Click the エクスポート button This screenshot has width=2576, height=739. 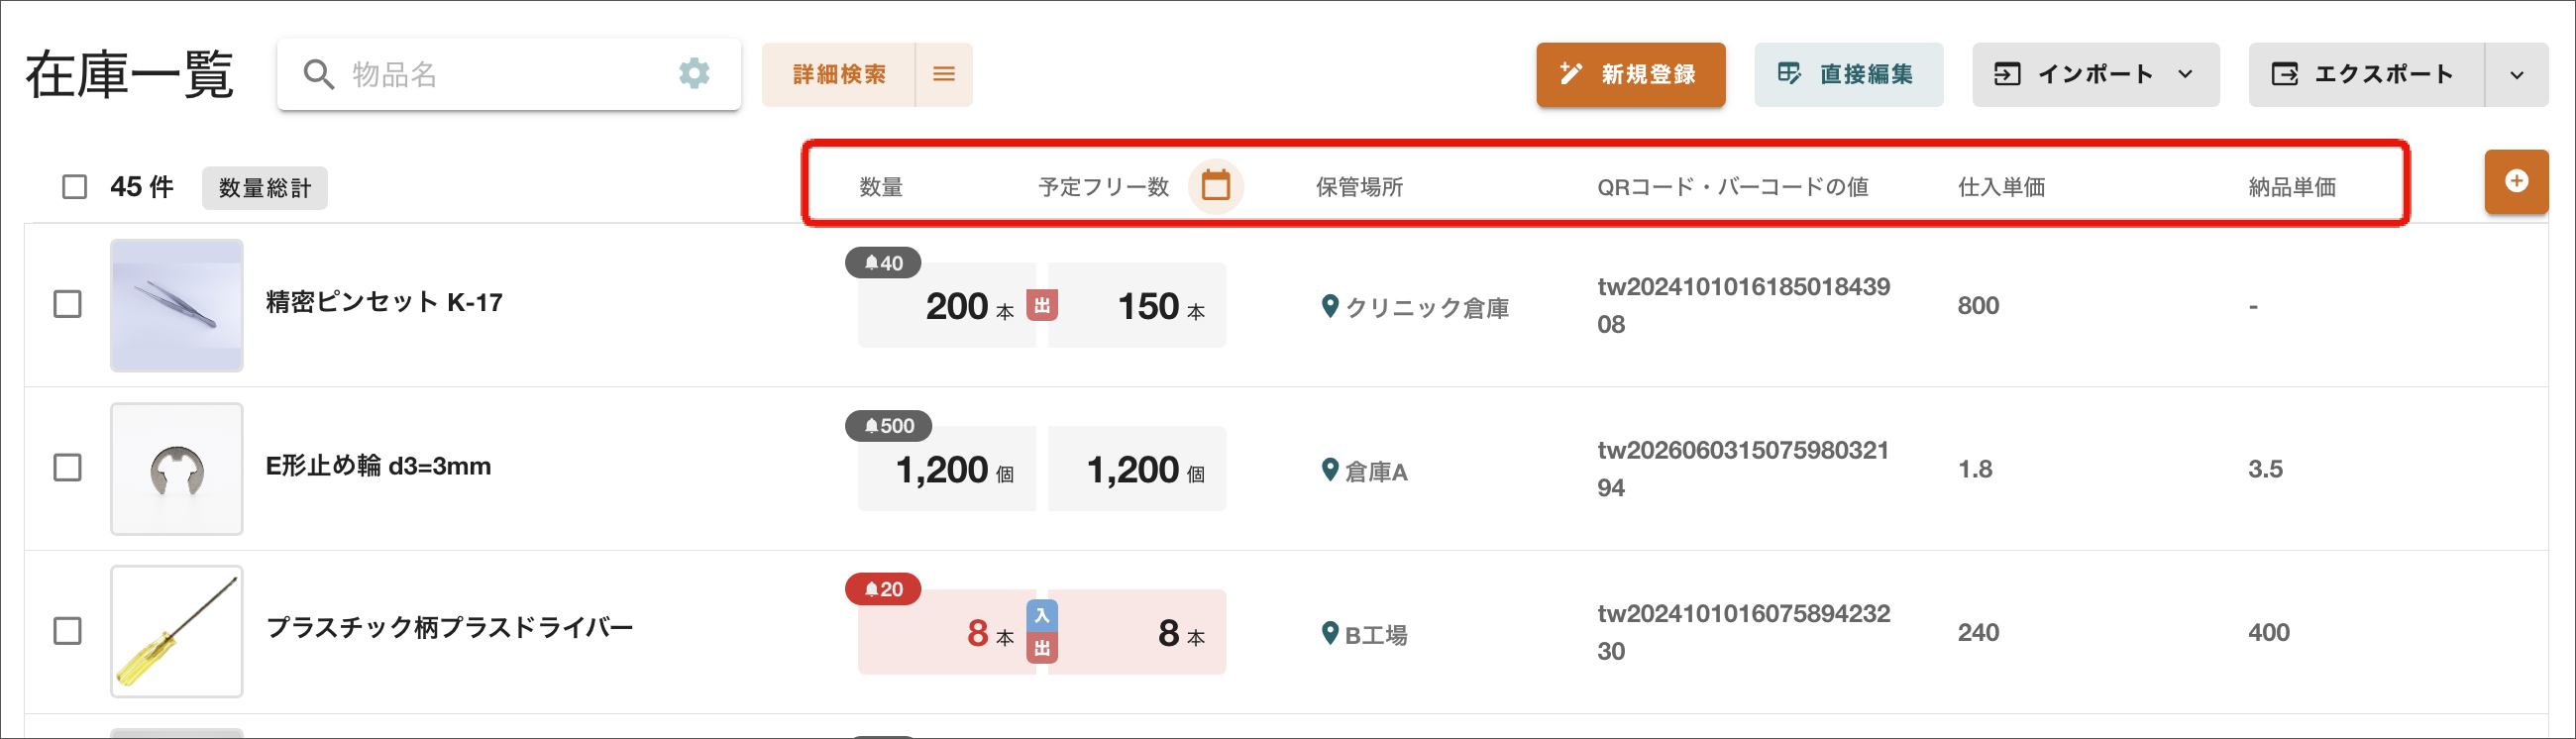[x=2366, y=74]
